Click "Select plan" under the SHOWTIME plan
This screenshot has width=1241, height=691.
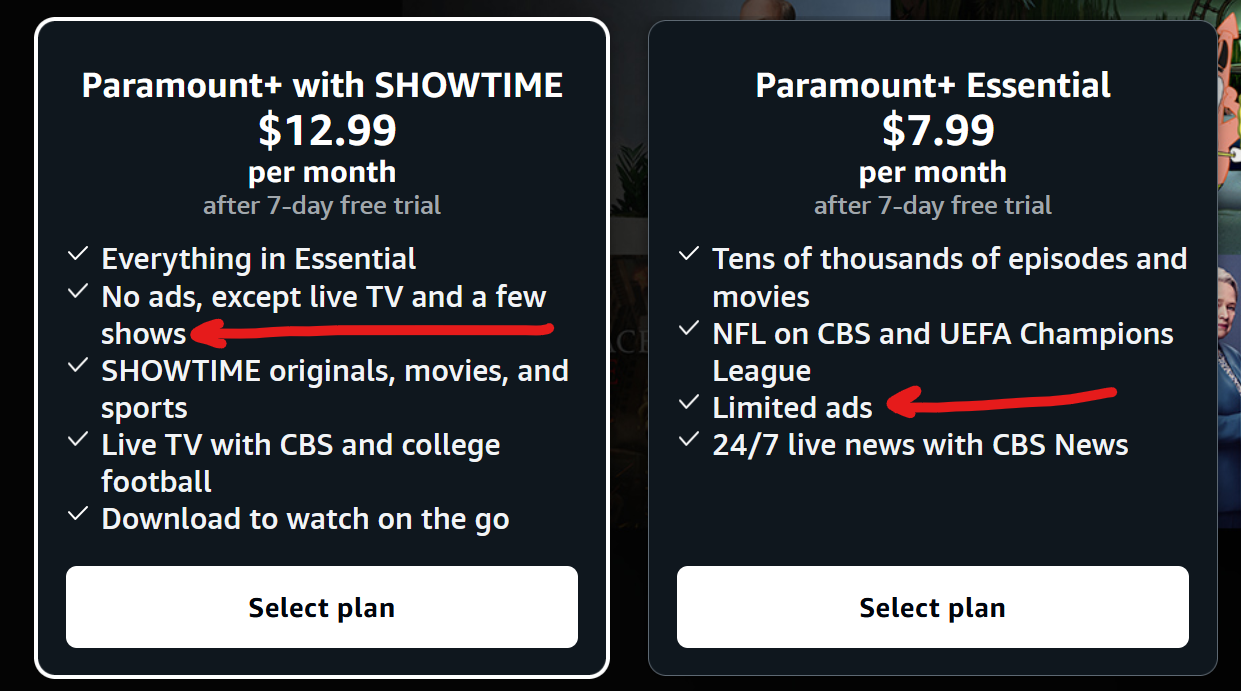click(x=321, y=607)
